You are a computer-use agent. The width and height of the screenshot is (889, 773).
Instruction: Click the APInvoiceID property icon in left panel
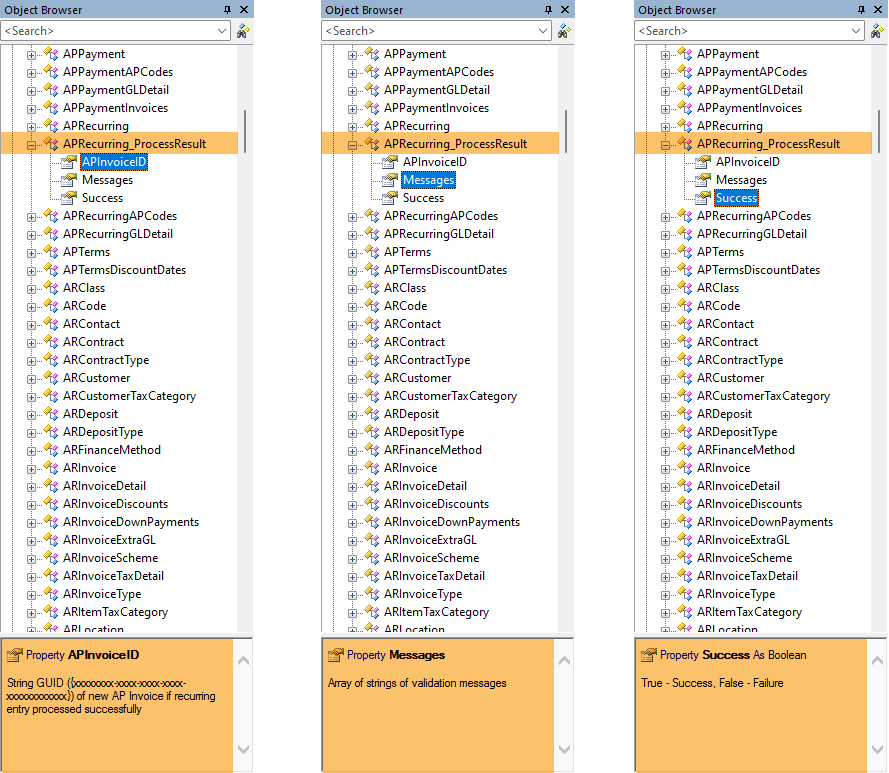coord(69,162)
